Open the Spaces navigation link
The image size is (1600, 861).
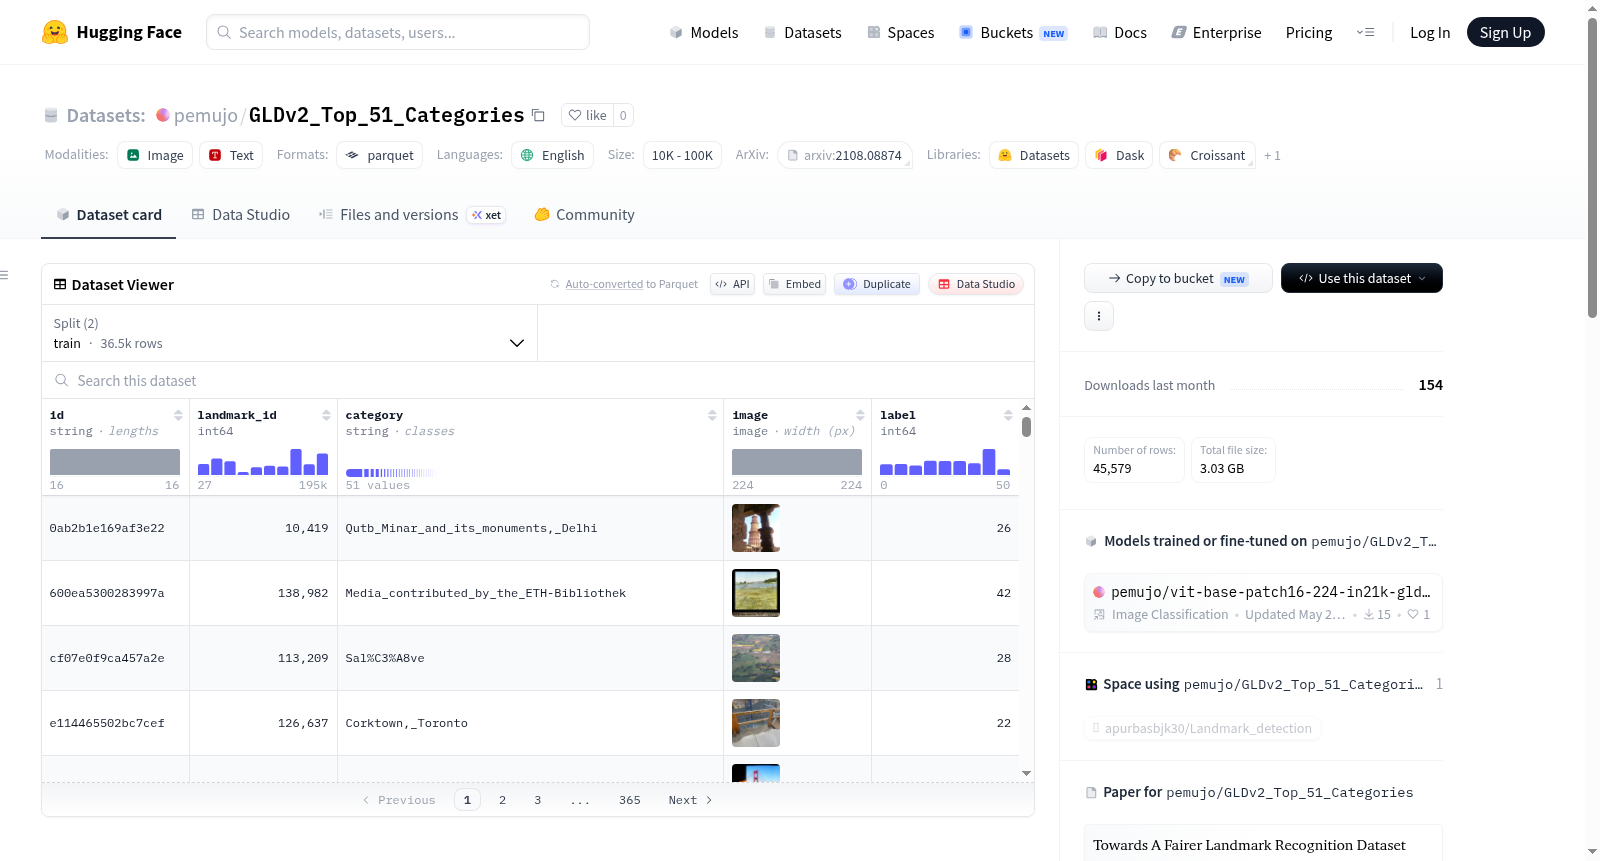coord(900,32)
